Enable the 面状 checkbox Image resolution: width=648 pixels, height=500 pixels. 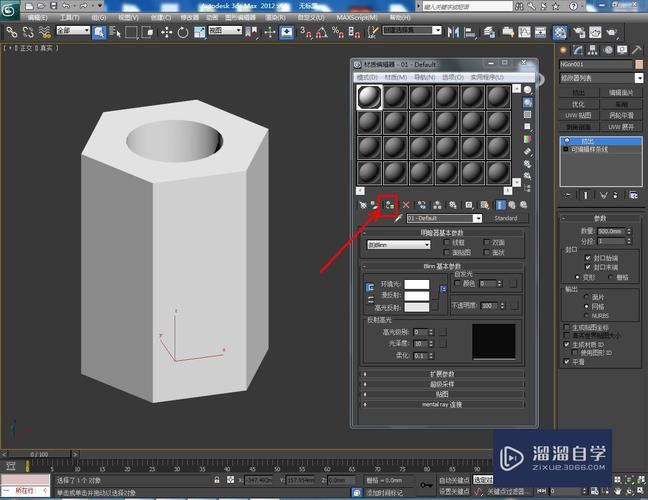tap(486, 252)
